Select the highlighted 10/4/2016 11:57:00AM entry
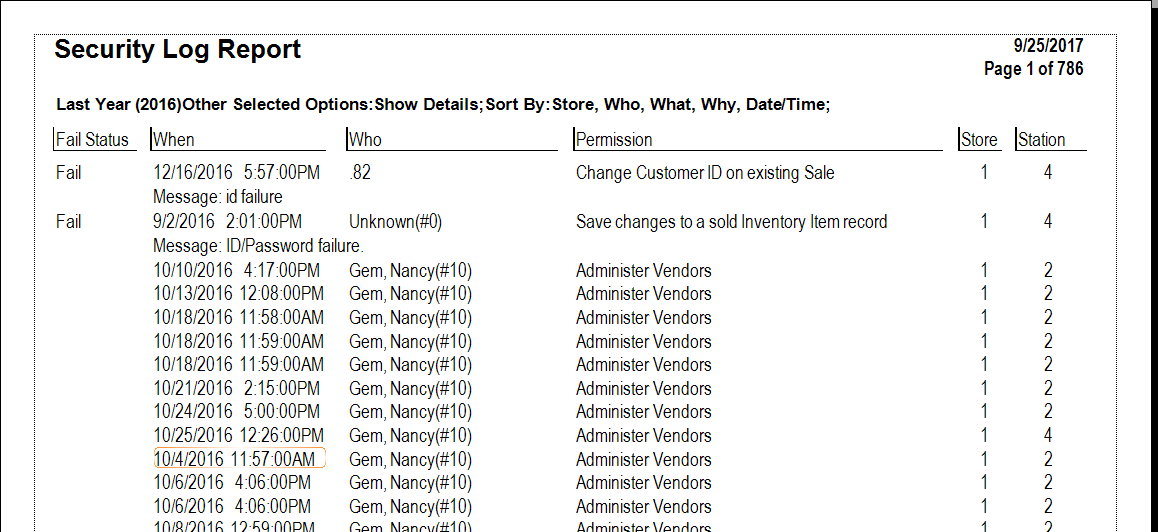The height and width of the screenshot is (532, 1158). 238,459
